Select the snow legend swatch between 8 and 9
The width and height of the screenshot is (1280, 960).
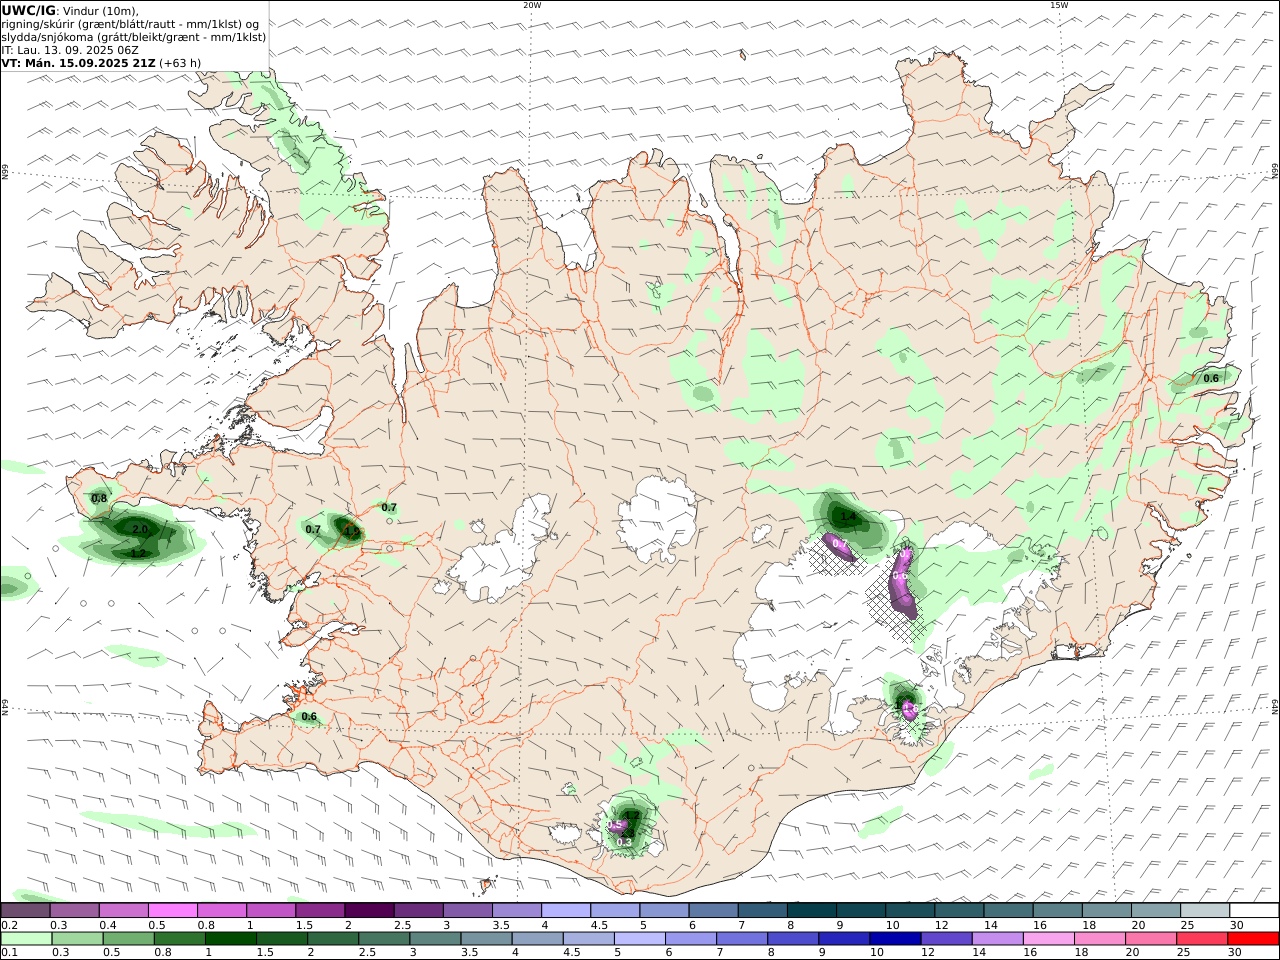click(x=811, y=911)
